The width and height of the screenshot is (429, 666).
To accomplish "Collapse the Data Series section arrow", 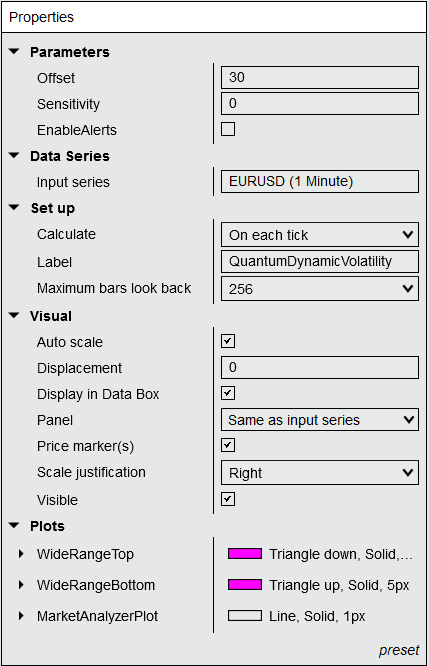I will click(x=14, y=155).
